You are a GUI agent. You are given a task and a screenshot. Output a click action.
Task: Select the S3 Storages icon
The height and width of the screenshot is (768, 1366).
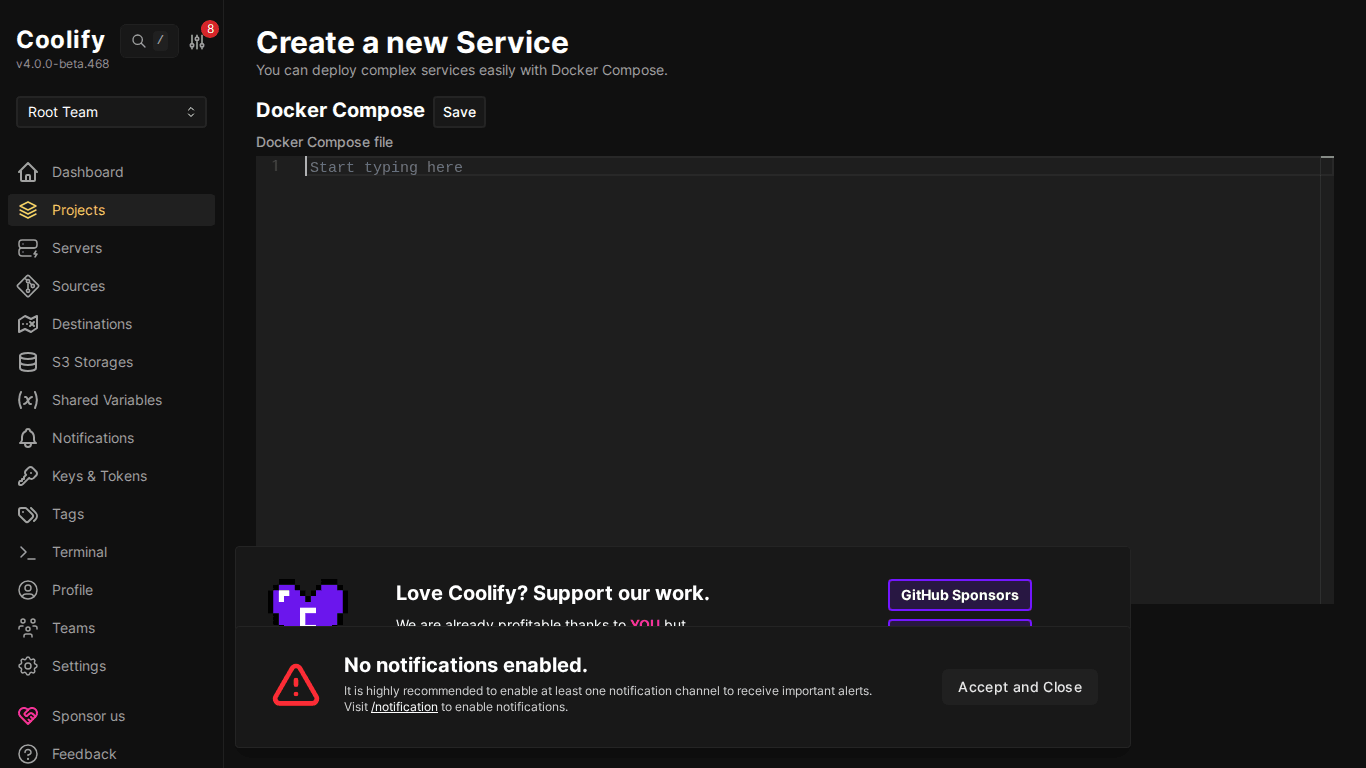(28, 362)
